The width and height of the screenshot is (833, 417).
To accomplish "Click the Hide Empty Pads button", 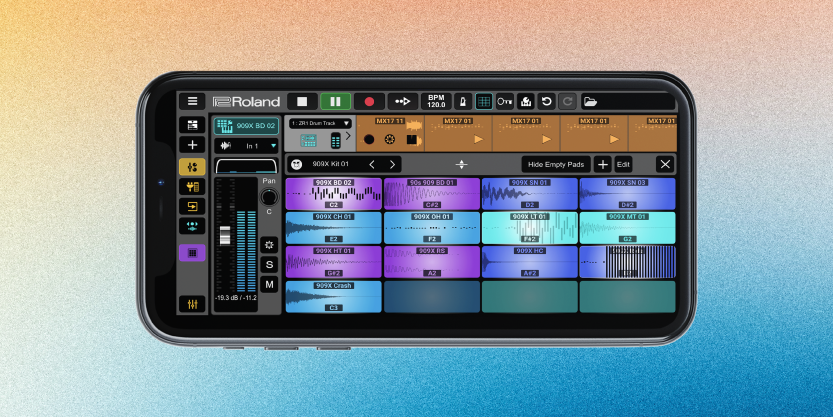I will click(556, 164).
